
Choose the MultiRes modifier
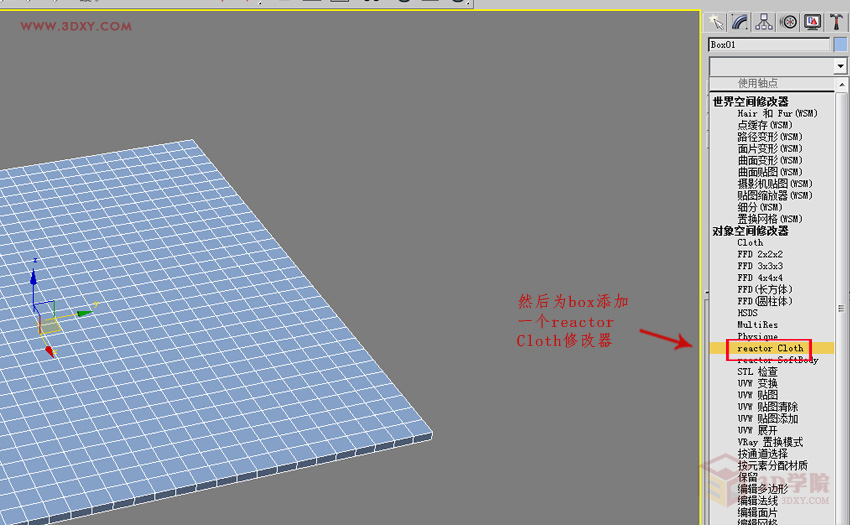[x=757, y=324]
